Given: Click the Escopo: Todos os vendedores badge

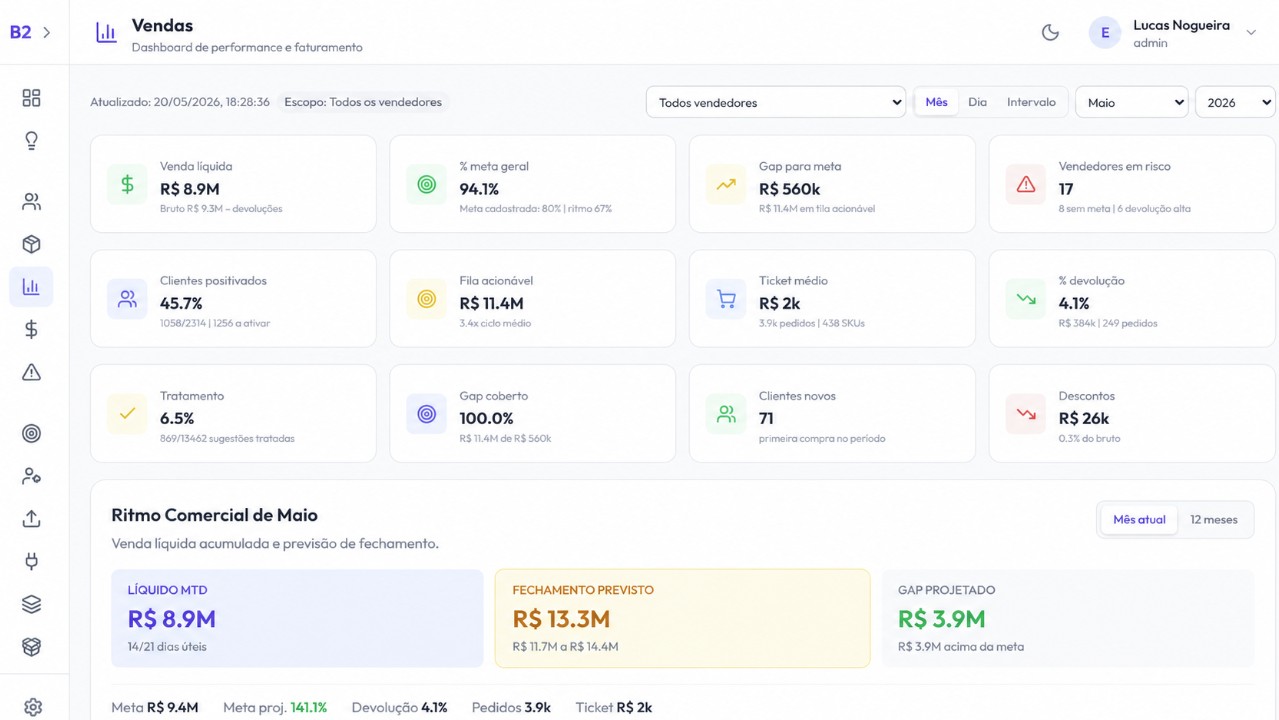Looking at the screenshot, I should [363, 102].
